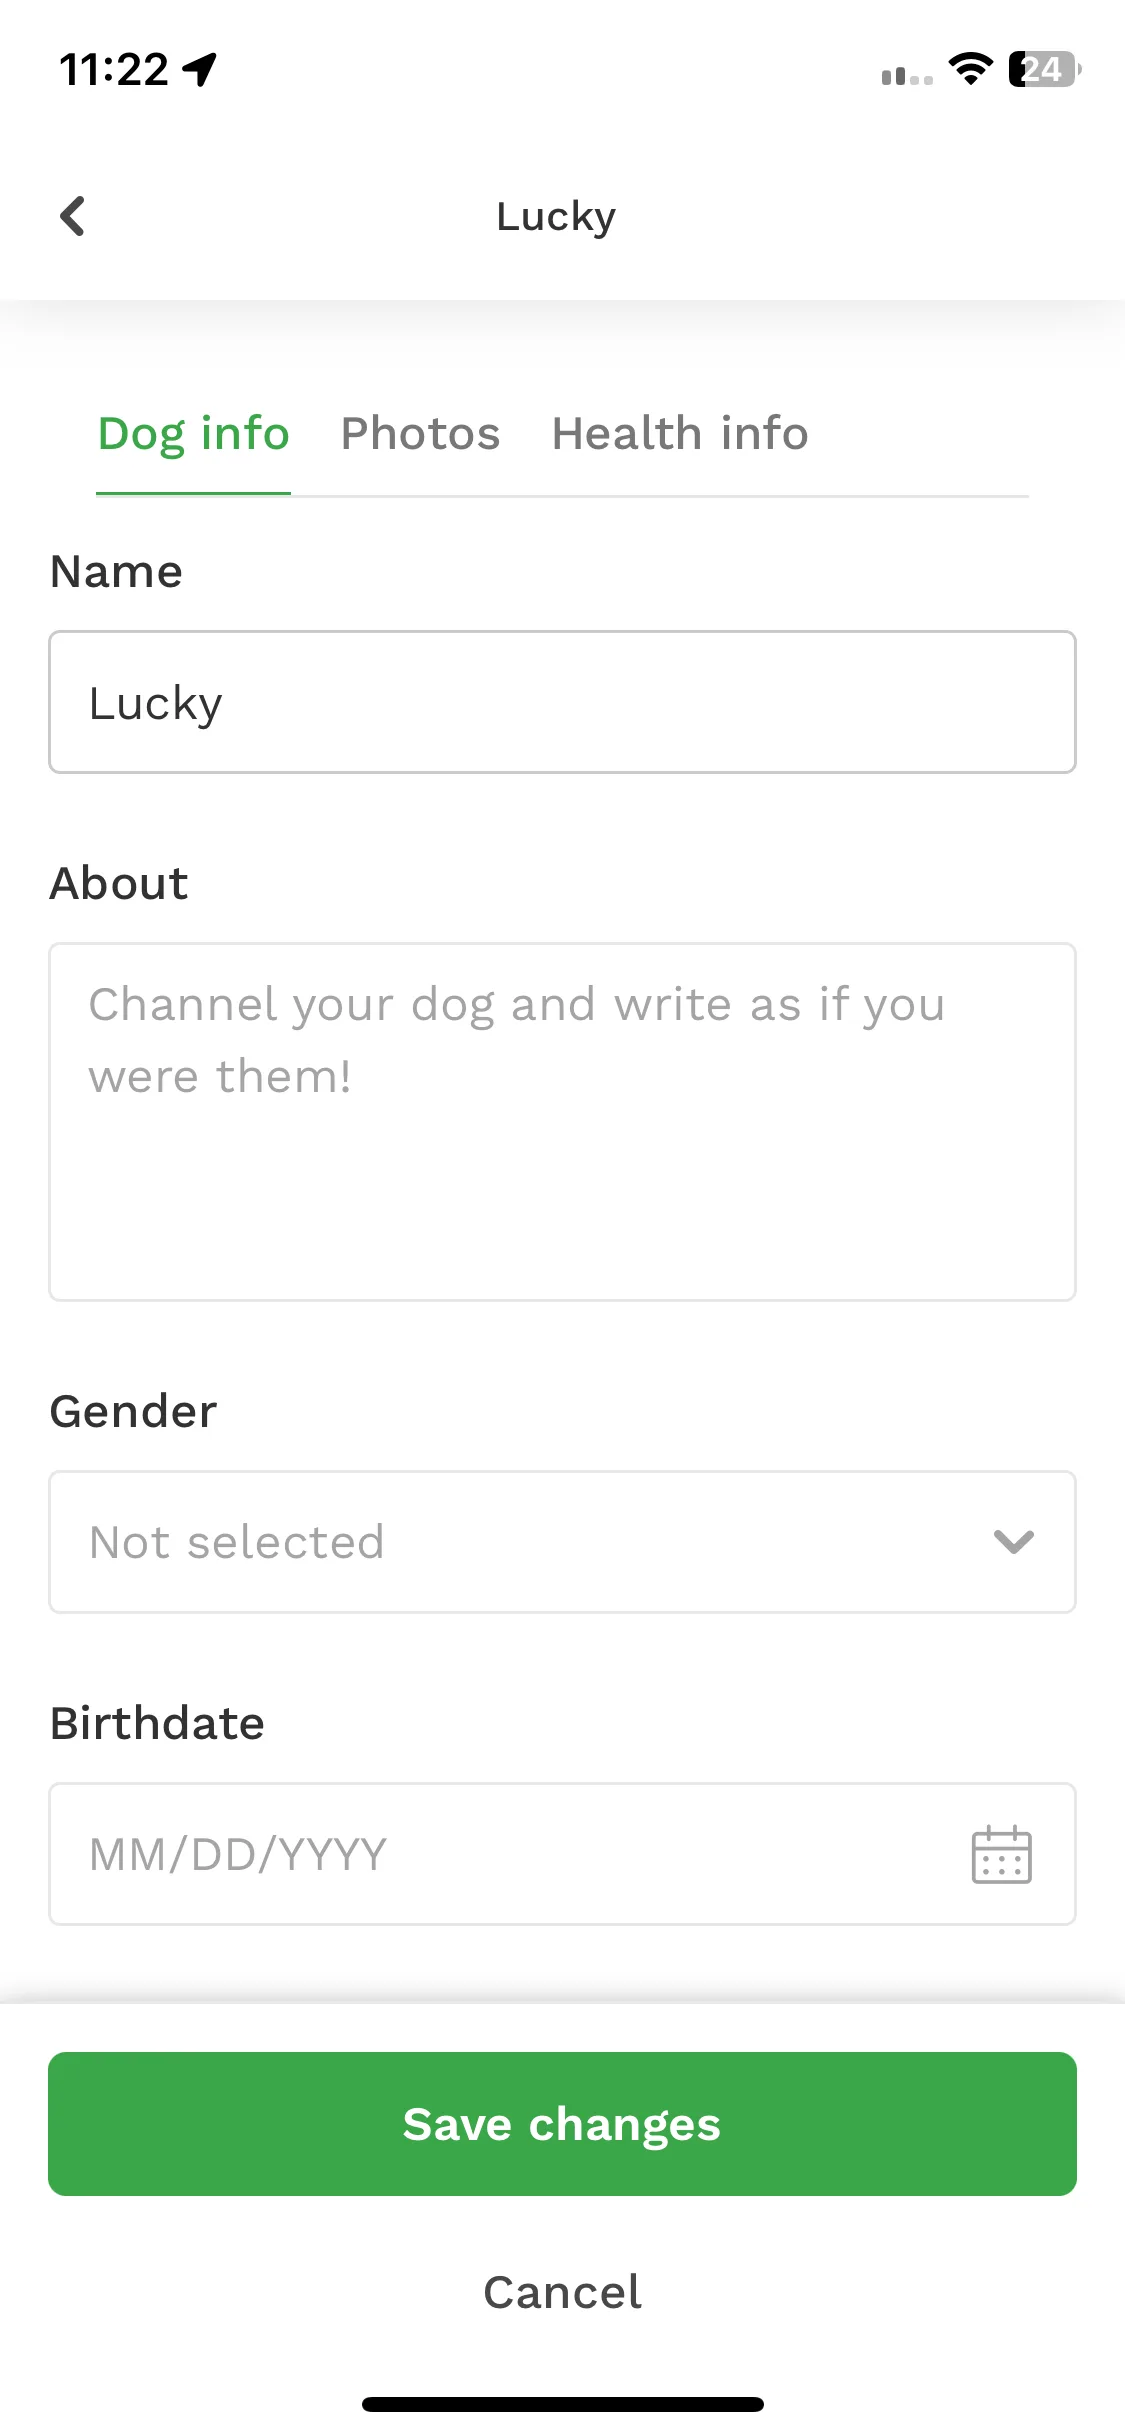Screen dimensions: 1125x2436
Task: Open the Not selected gender field
Action: (562, 1542)
